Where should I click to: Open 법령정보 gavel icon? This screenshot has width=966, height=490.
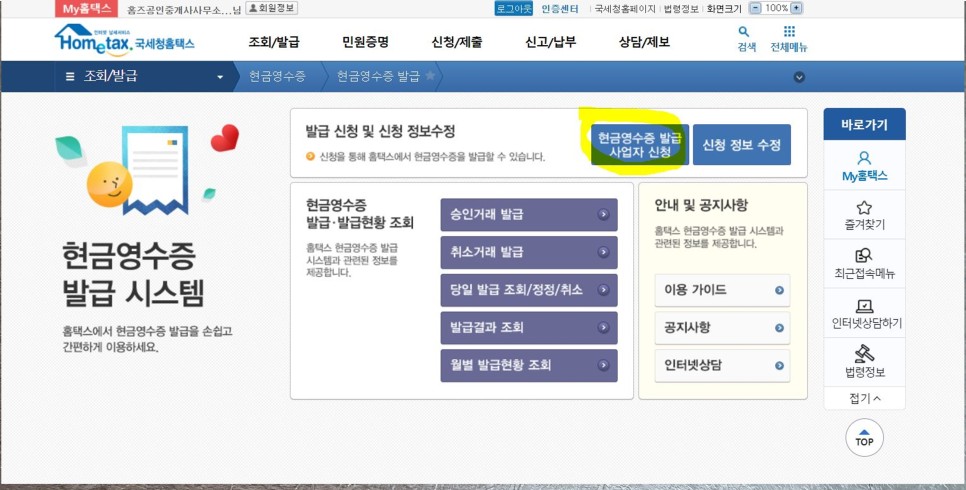[x=864, y=353]
